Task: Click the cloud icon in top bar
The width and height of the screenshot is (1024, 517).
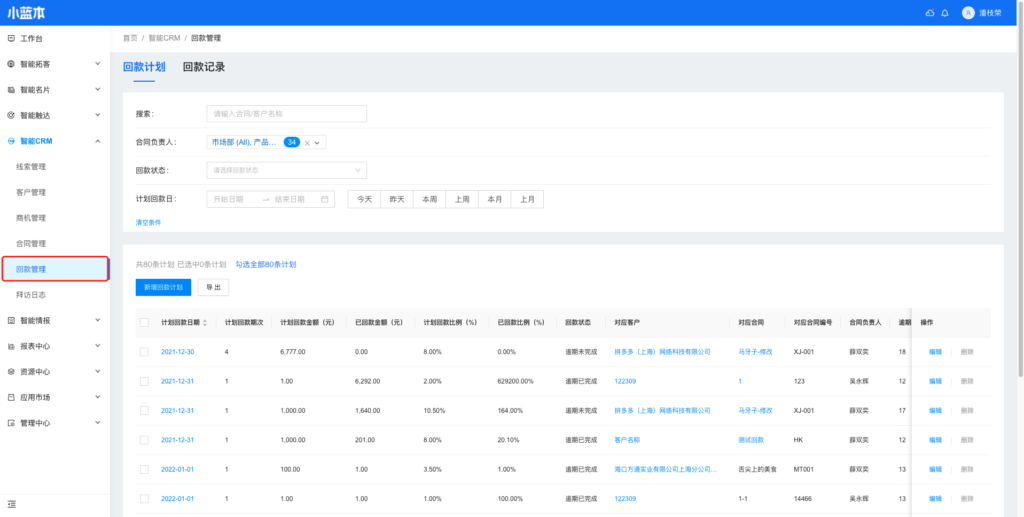Action: pyautogui.click(x=929, y=13)
